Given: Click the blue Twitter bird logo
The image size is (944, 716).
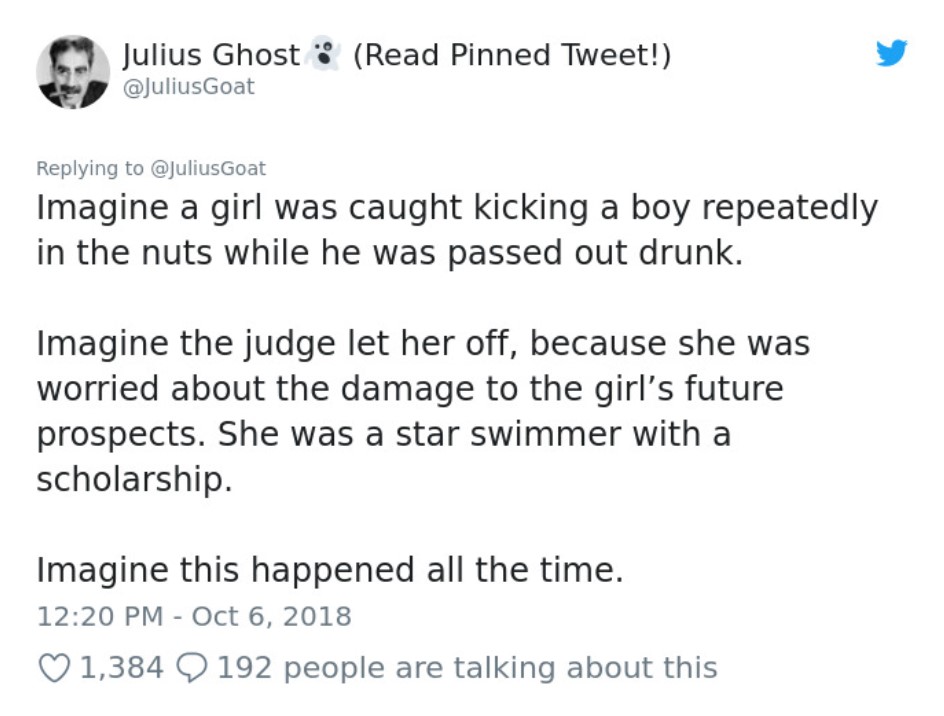Looking at the screenshot, I should pos(891,53).
